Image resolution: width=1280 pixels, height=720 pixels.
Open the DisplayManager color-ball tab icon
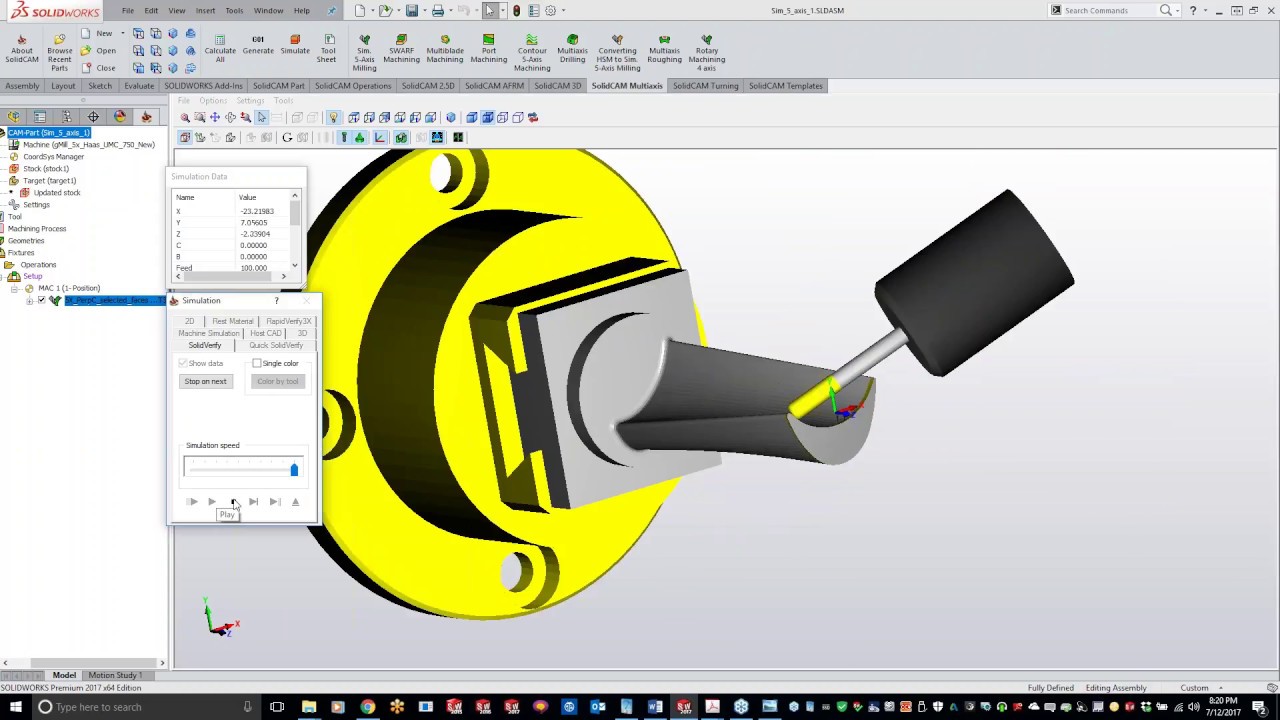click(120, 116)
